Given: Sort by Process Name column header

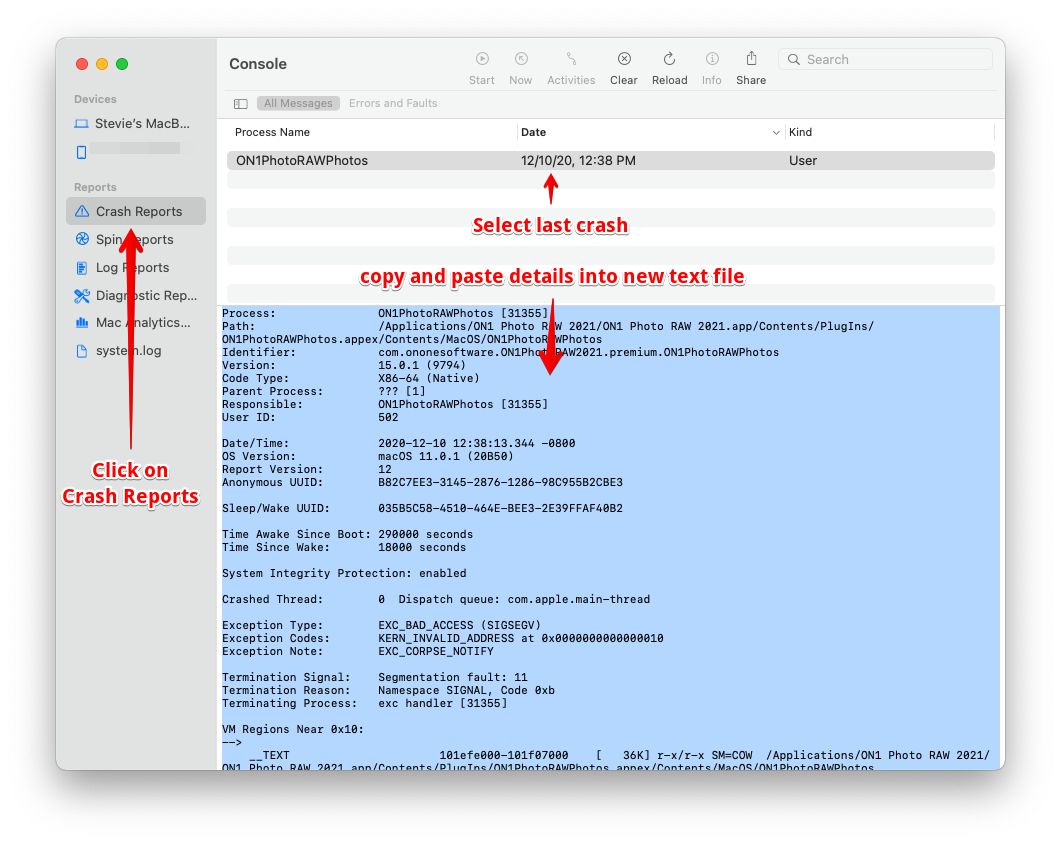Looking at the screenshot, I should point(272,133).
